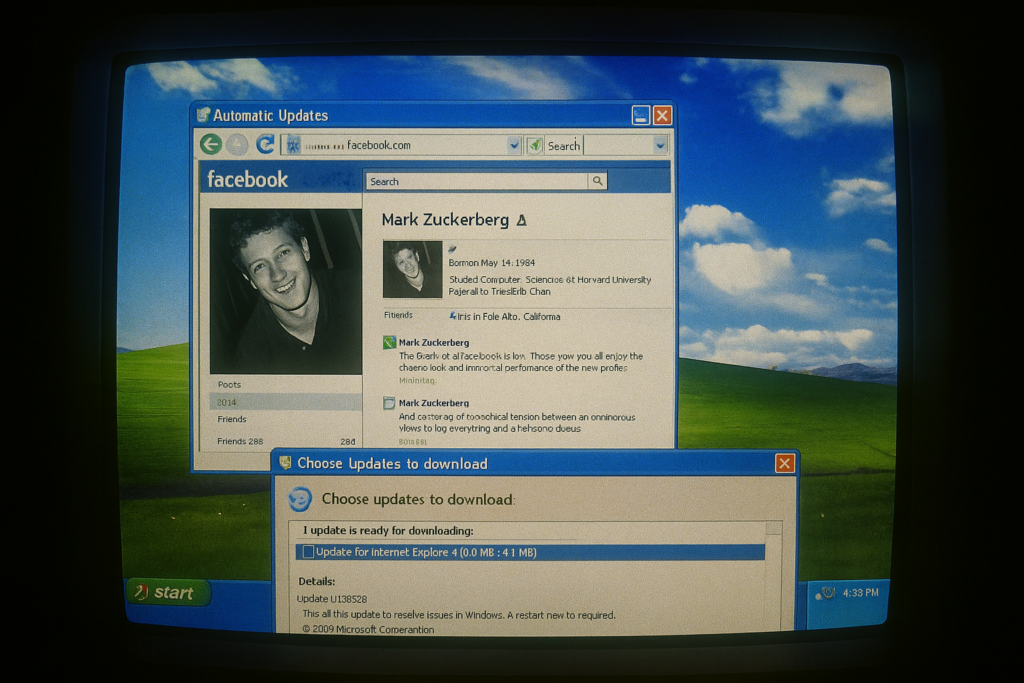Click the location icon before Palo Alto text

pyautogui.click(x=453, y=316)
